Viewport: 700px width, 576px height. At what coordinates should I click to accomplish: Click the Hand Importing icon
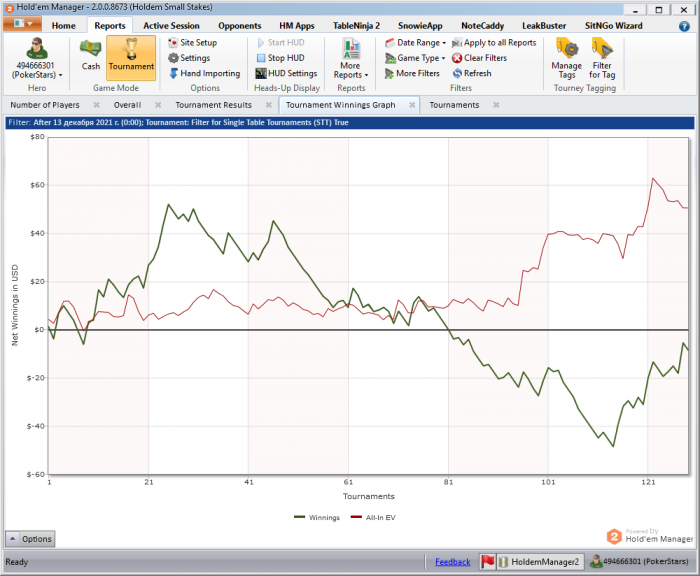[x=173, y=73]
